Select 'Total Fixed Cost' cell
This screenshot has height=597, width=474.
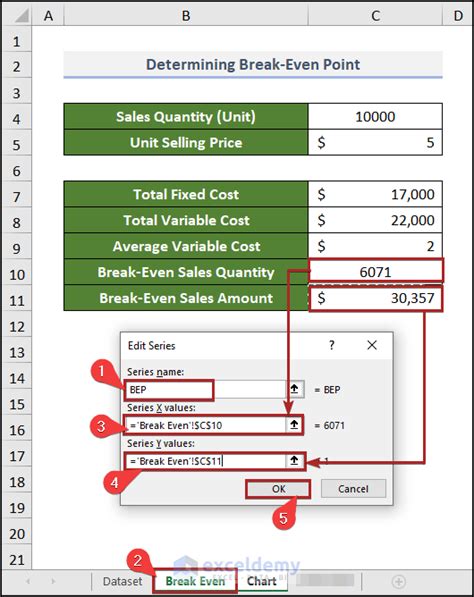click(x=186, y=195)
